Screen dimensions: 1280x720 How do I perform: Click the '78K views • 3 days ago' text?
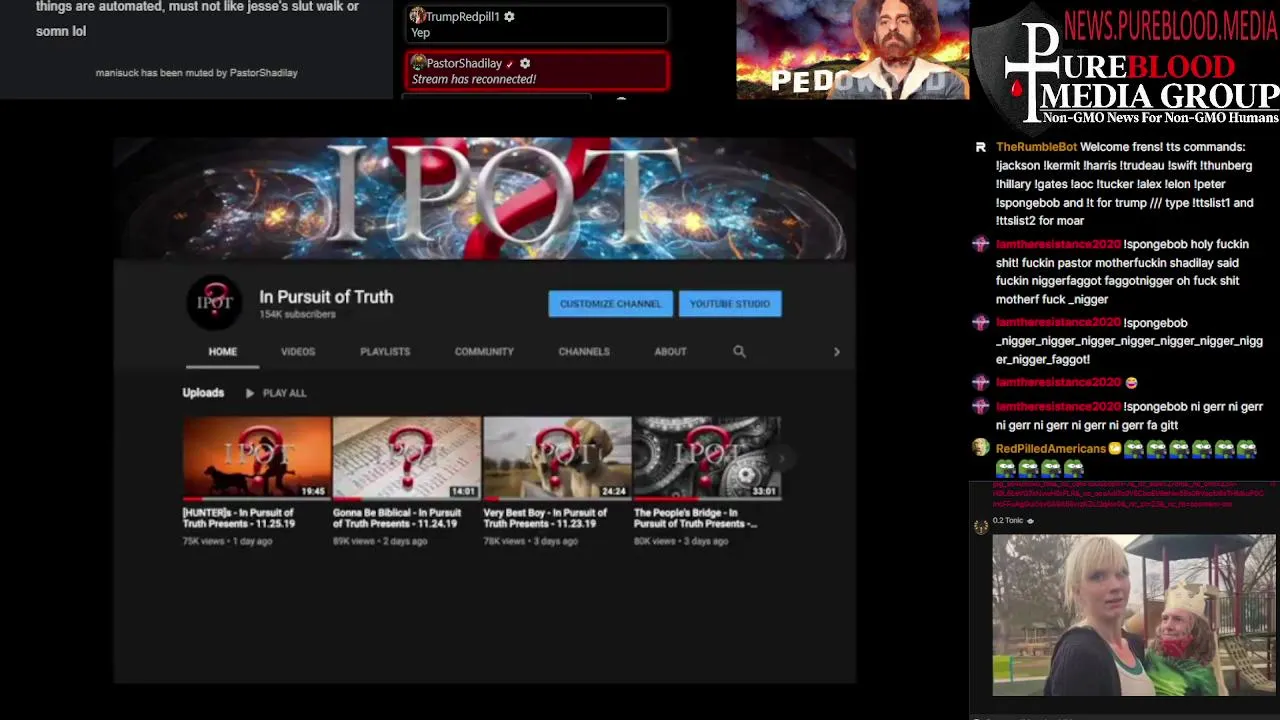(x=531, y=541)
